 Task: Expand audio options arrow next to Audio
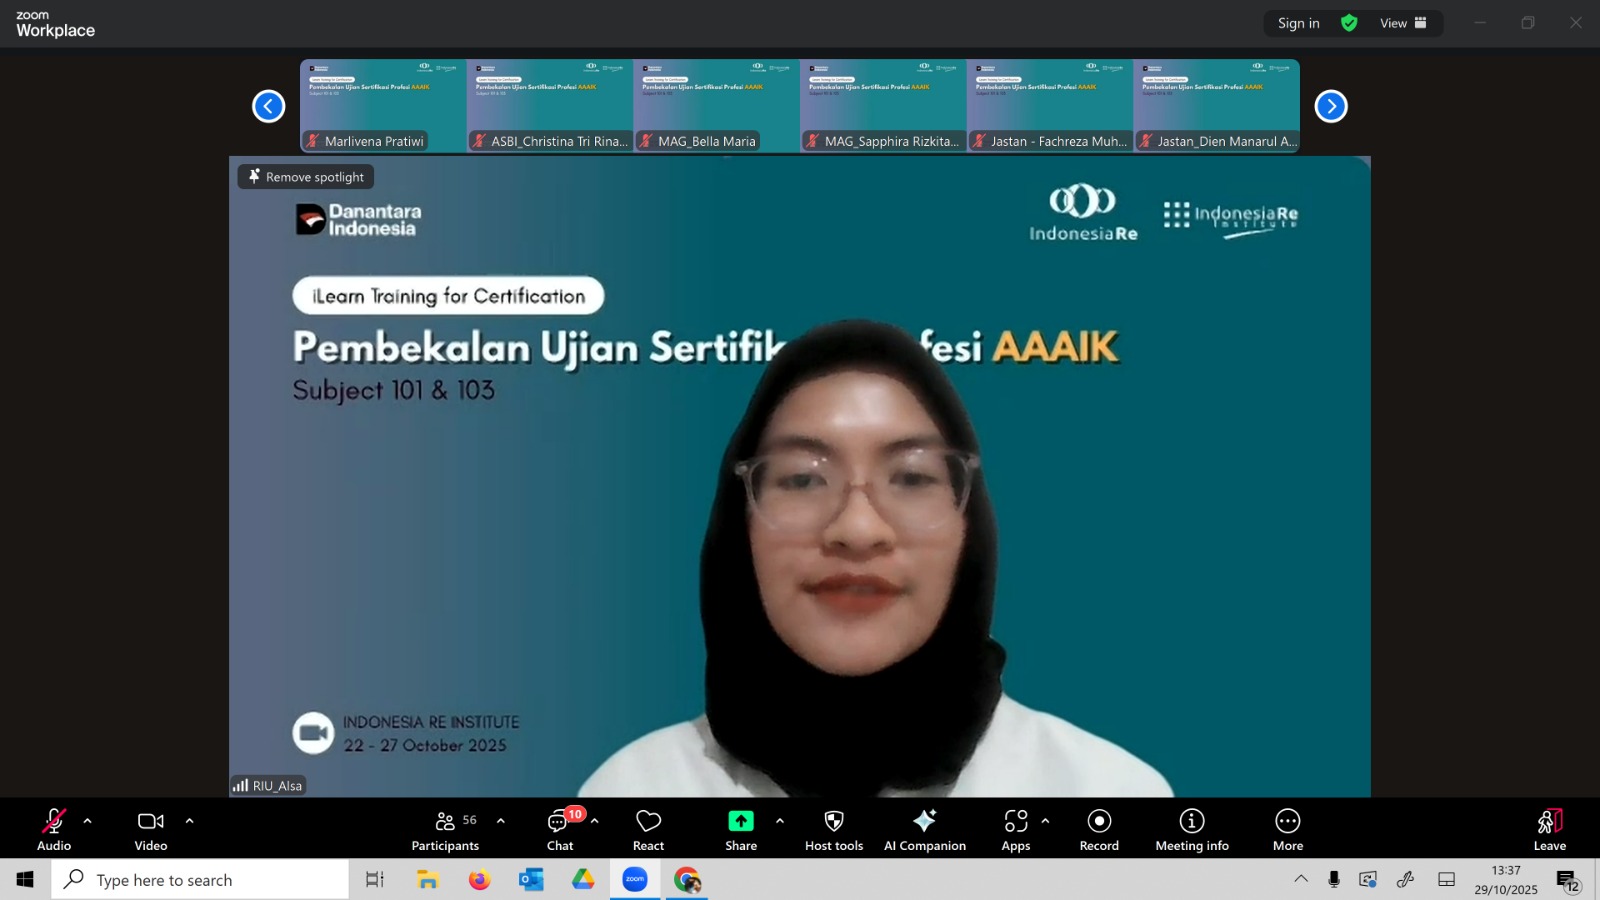(88, 821)
